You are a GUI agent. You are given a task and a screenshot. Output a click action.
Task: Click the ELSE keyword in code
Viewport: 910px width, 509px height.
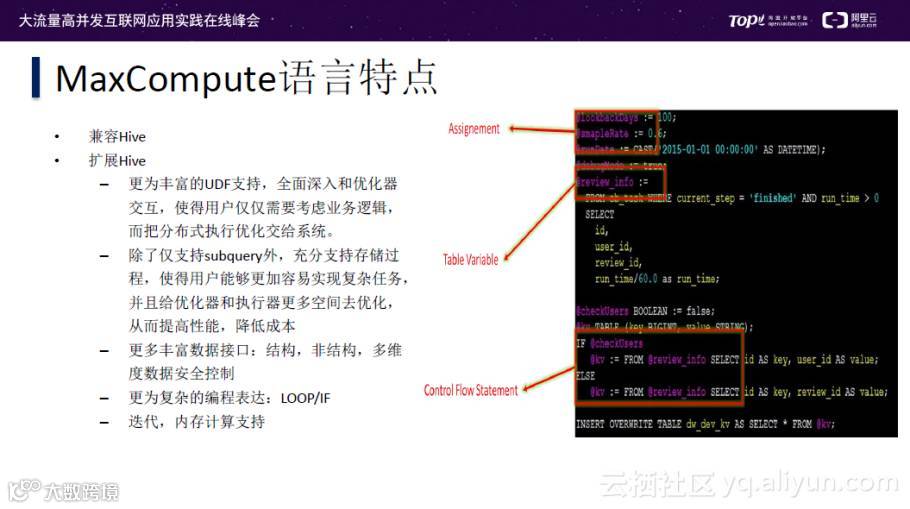click(586, 376)
